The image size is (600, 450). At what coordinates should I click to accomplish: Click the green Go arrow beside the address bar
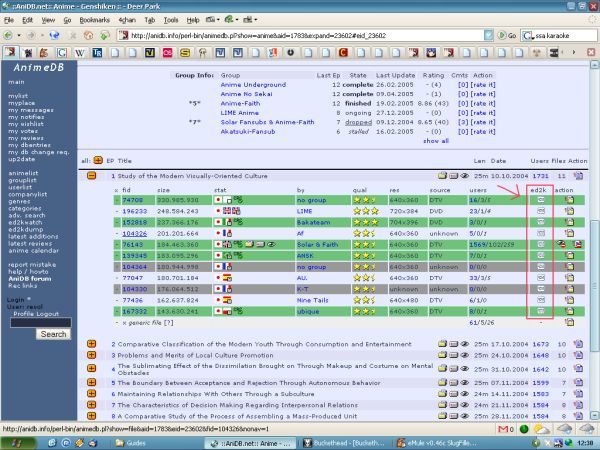(502, 36)
